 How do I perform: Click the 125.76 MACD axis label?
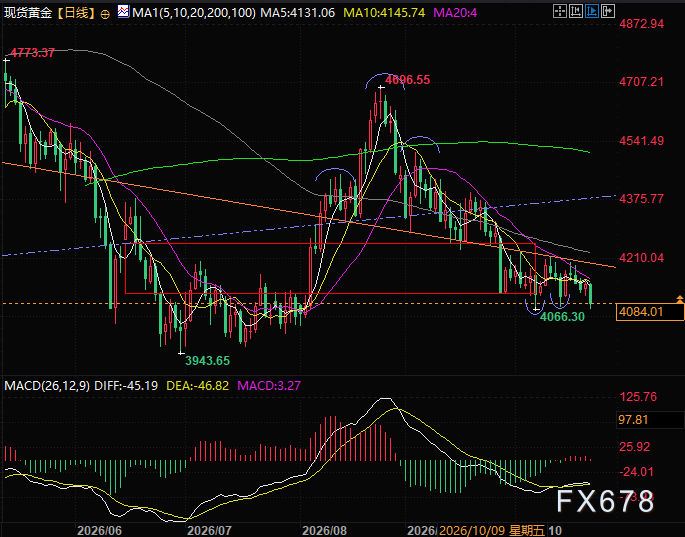pos(638,397)
